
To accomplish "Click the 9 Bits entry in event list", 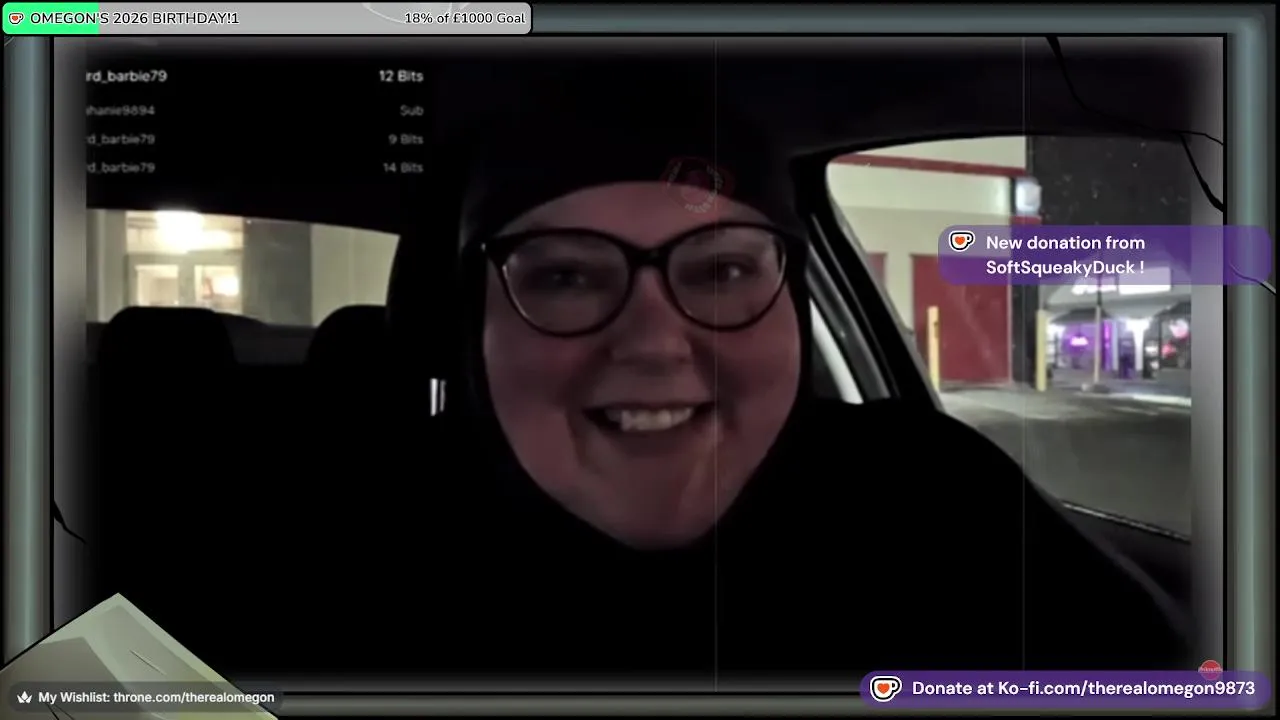I will (x=406, y=139).
